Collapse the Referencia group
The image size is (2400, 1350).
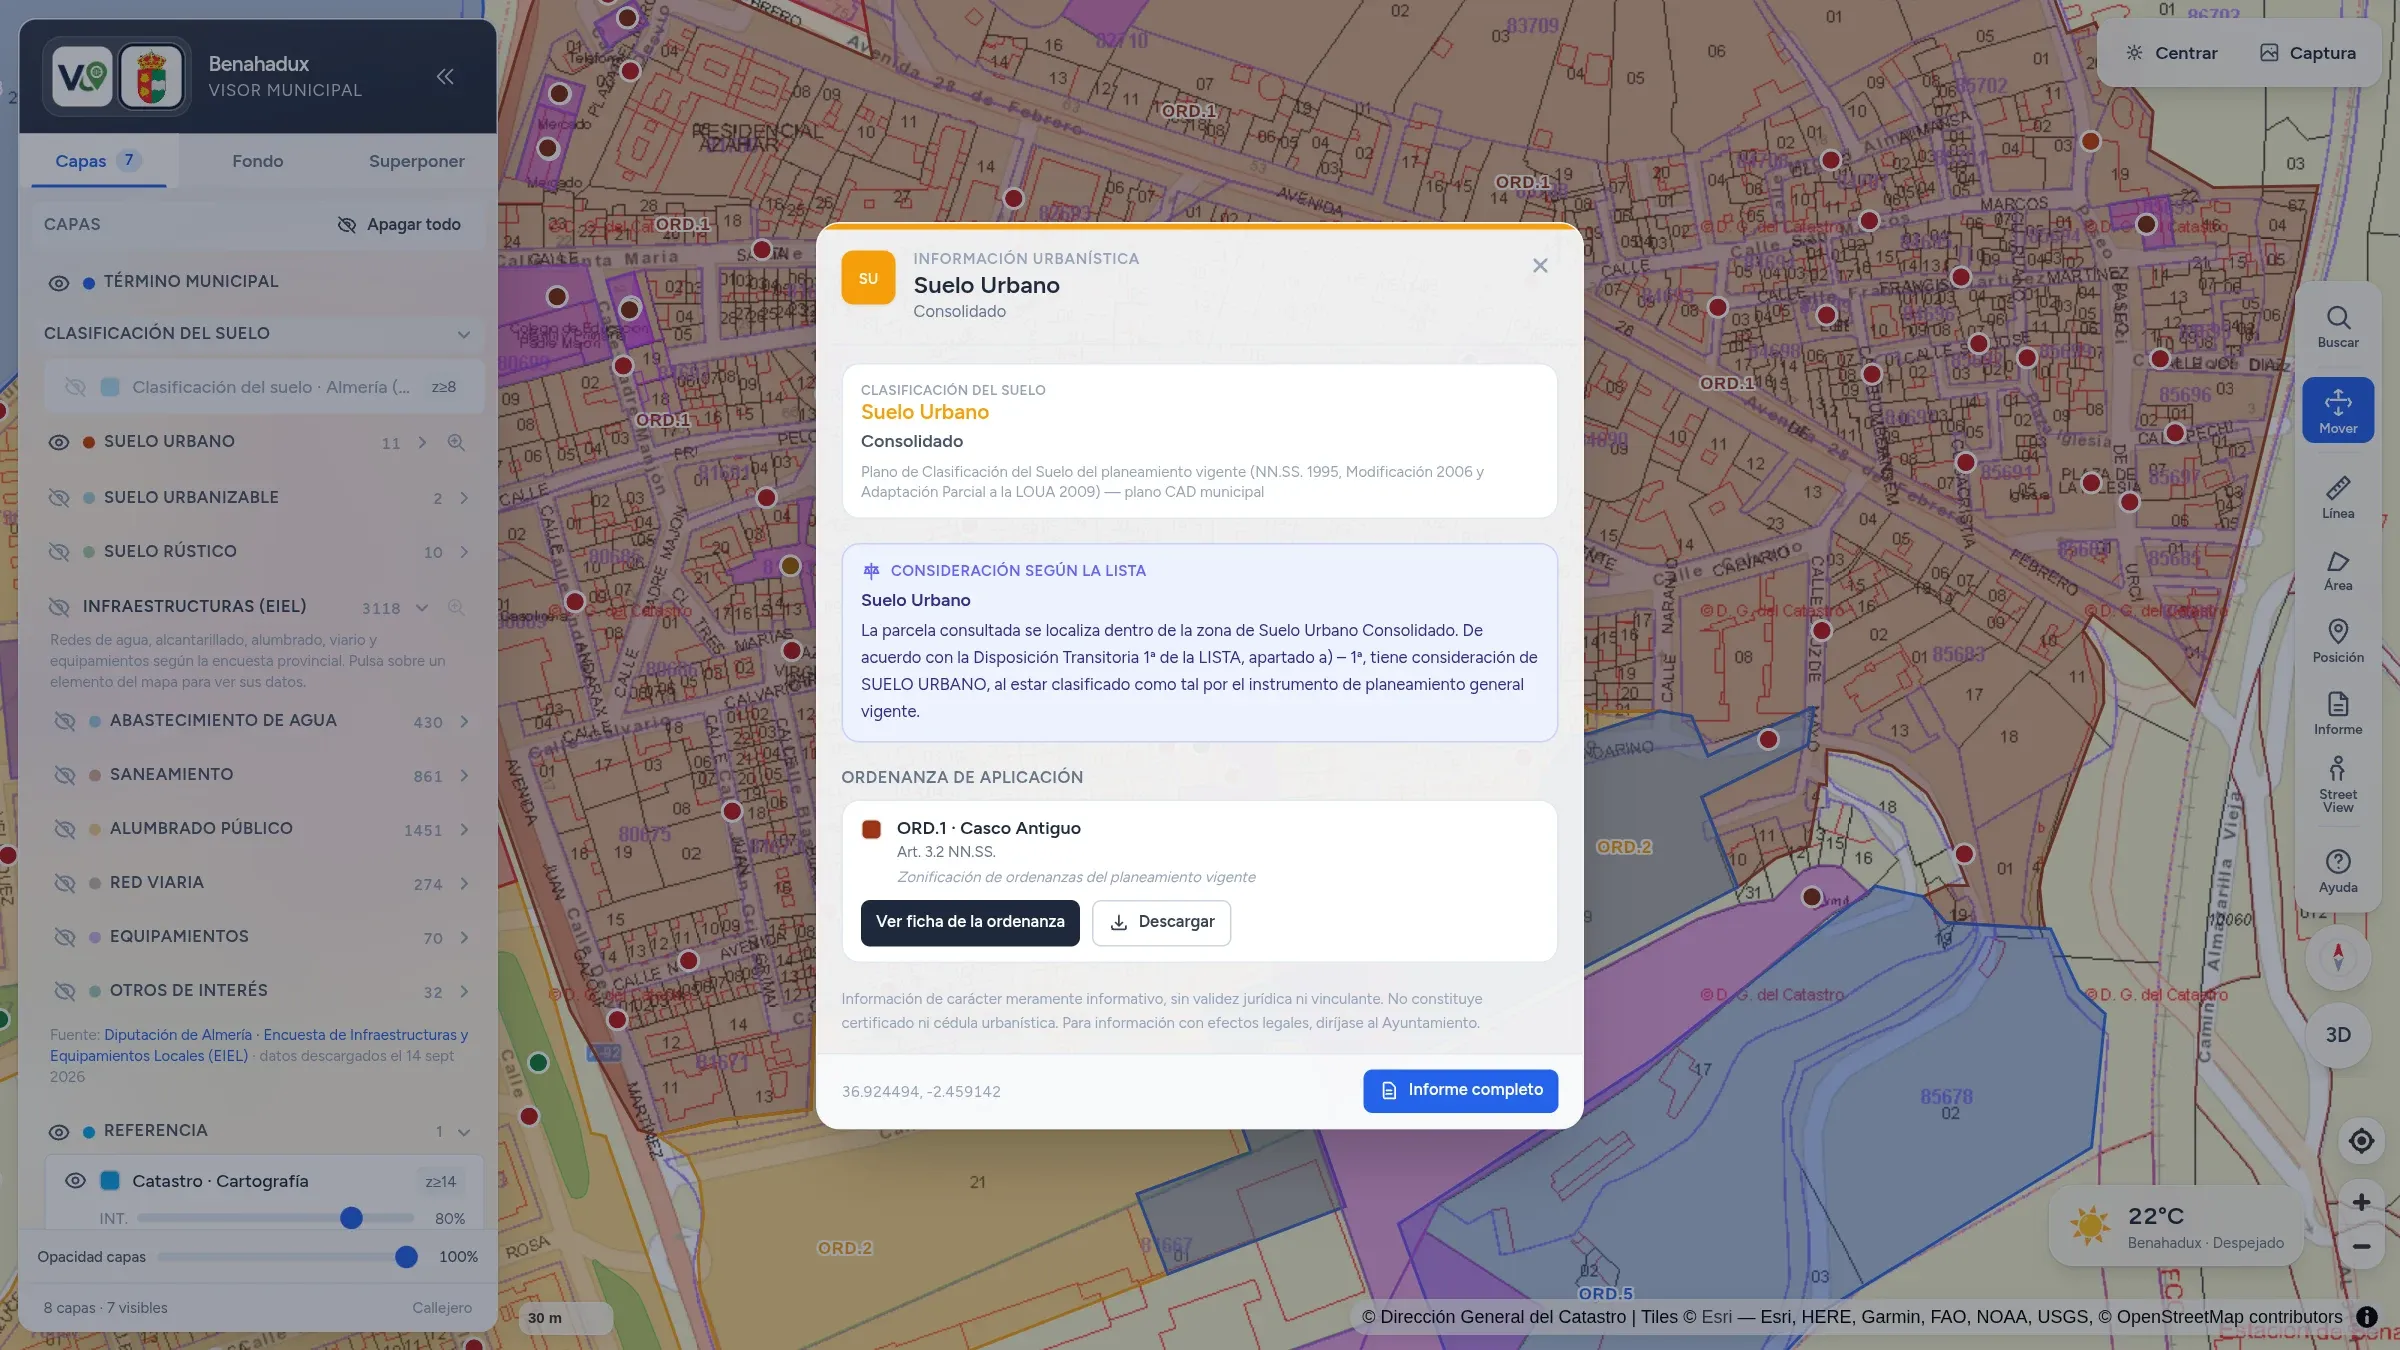tap(464, 1132)
